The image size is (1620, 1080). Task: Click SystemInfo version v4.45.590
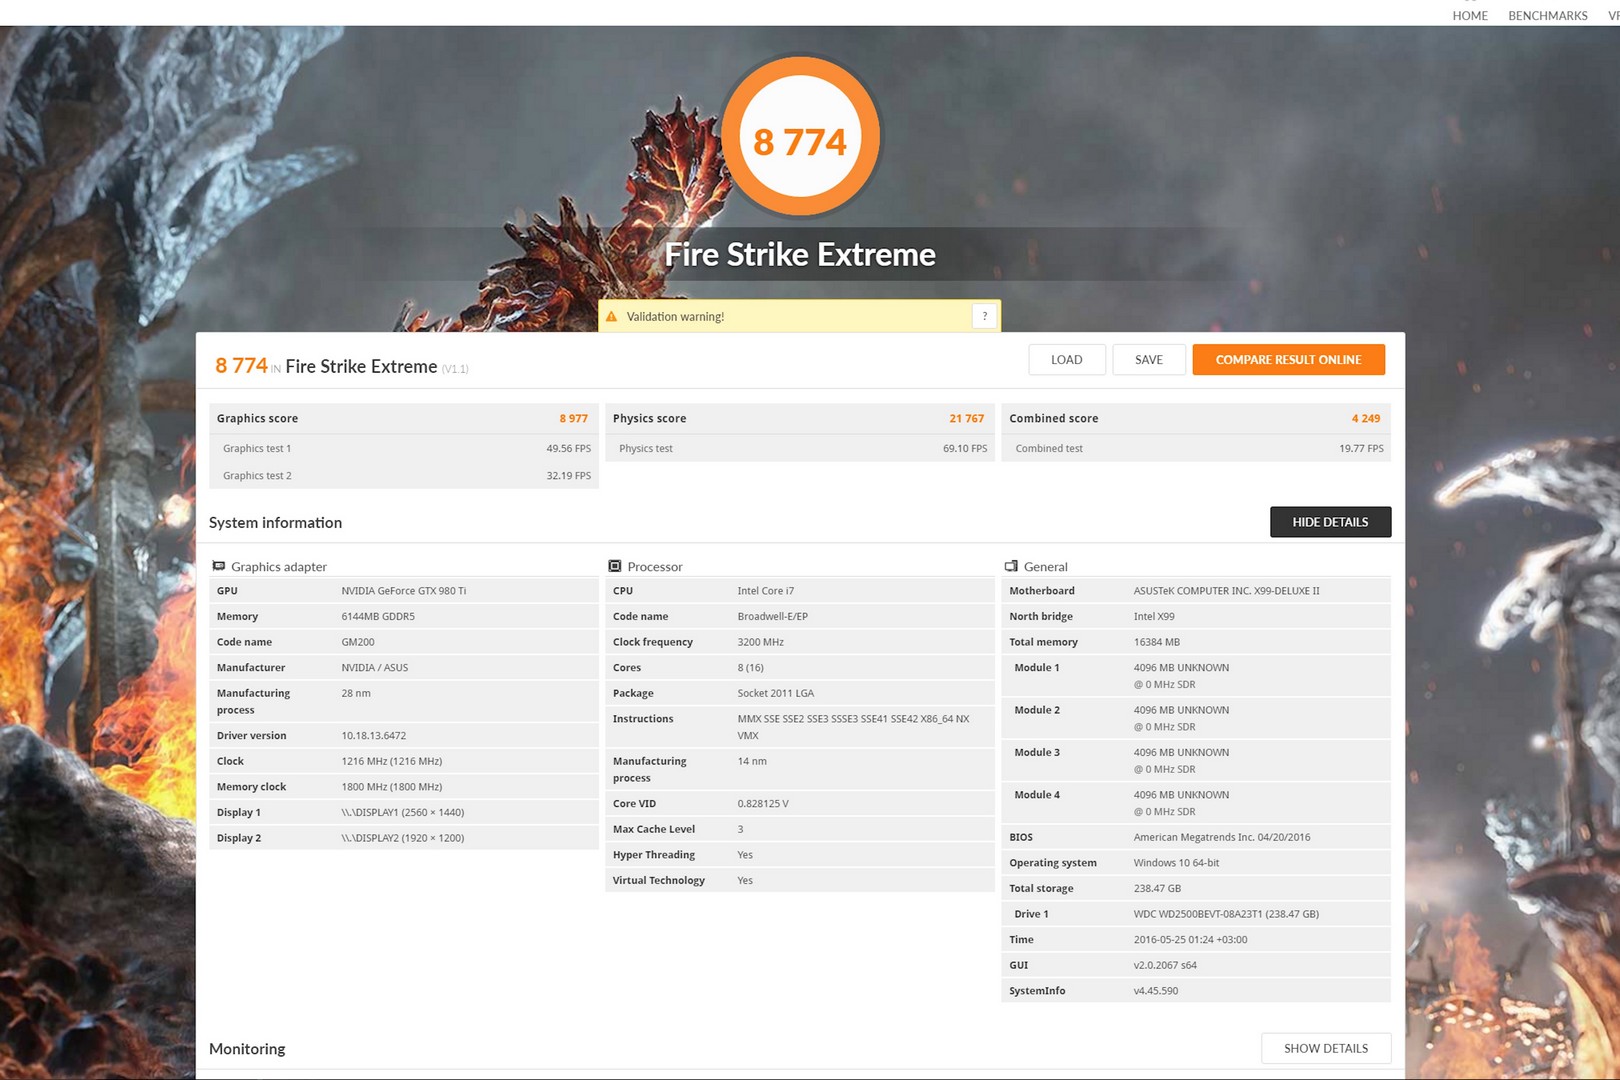(1156, 991)
